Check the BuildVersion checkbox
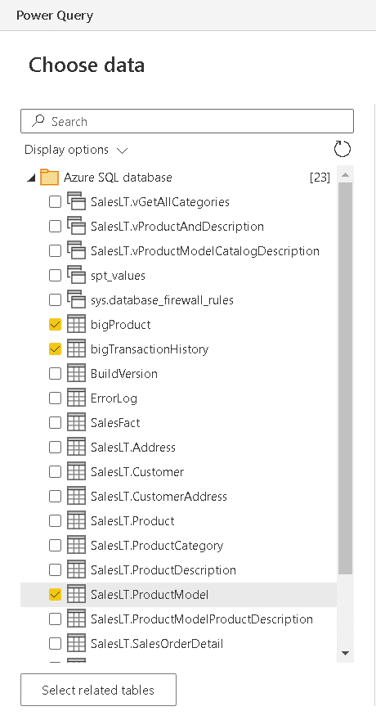 (55, 374)
